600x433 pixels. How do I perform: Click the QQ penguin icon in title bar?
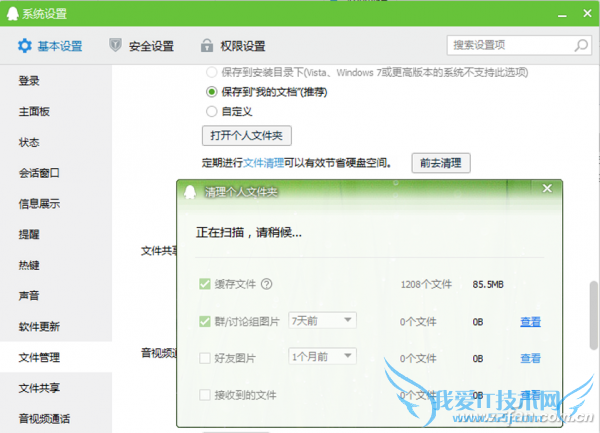click(x=12, y=14)
